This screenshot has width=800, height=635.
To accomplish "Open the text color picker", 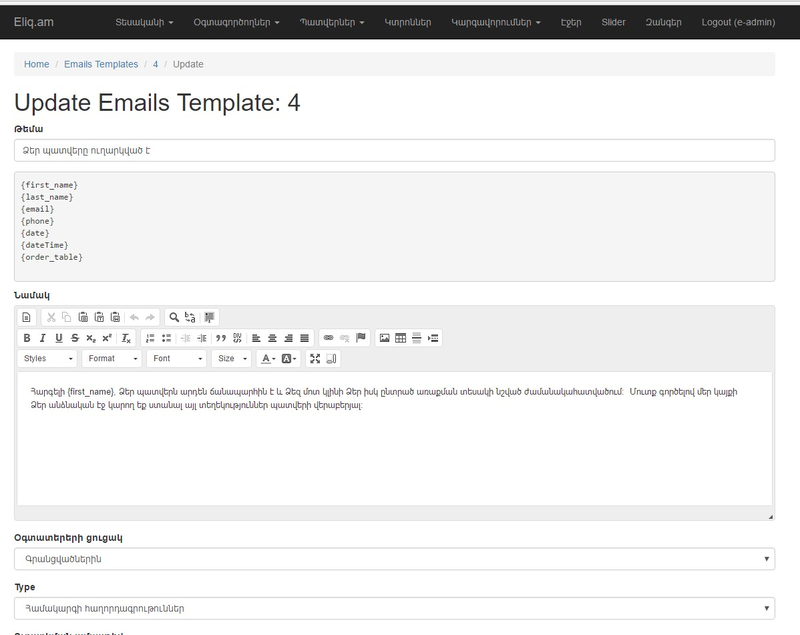I will 267,358.
